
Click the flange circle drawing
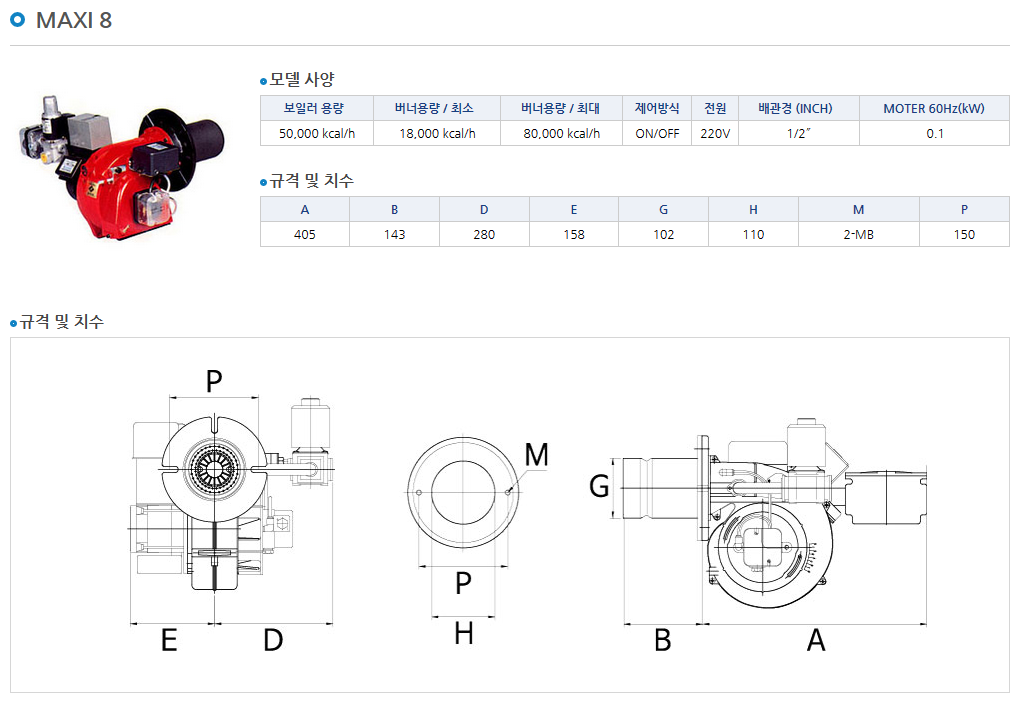[x=463, y=493]
